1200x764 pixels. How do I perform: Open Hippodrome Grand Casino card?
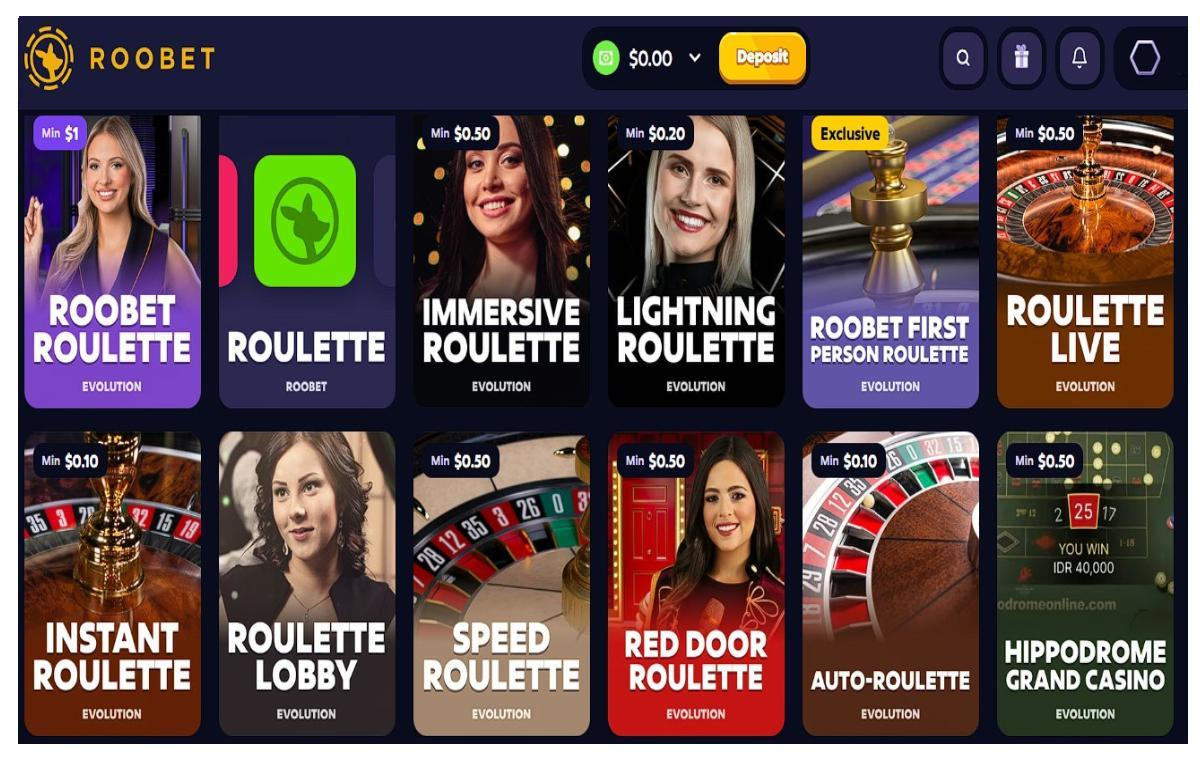pyautogui.click(x=1085, y=584)
